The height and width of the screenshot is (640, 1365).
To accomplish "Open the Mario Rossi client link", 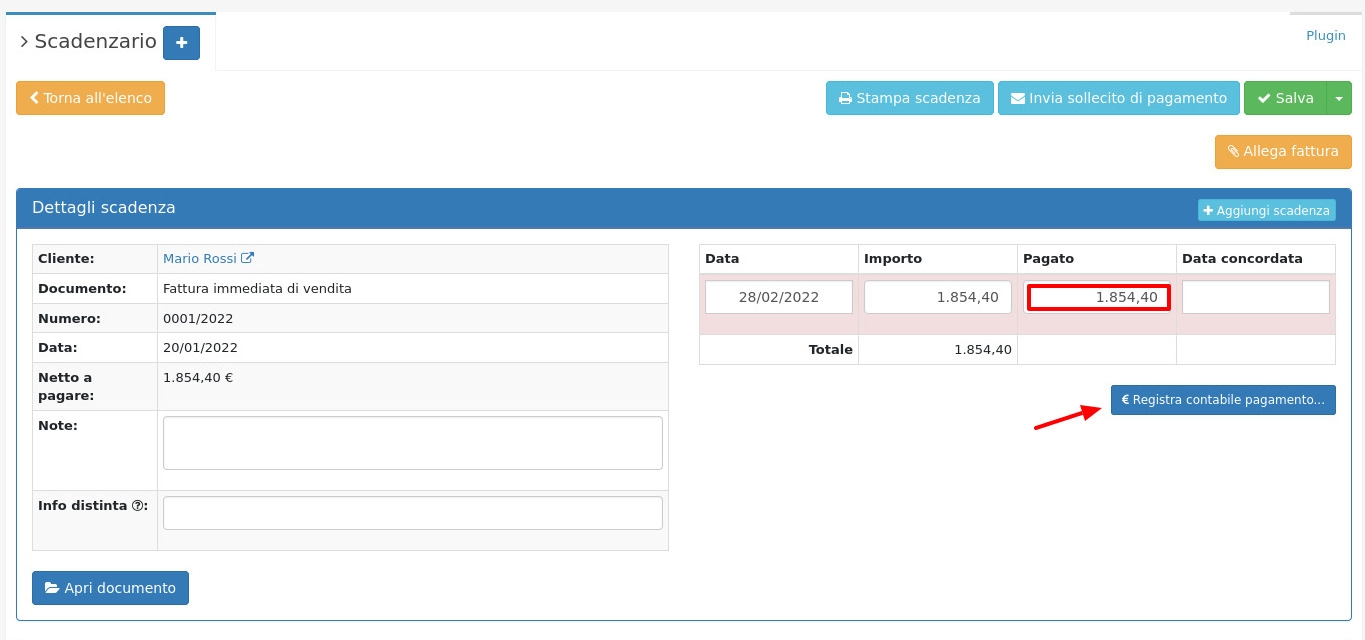I will [x=199, y=258].
